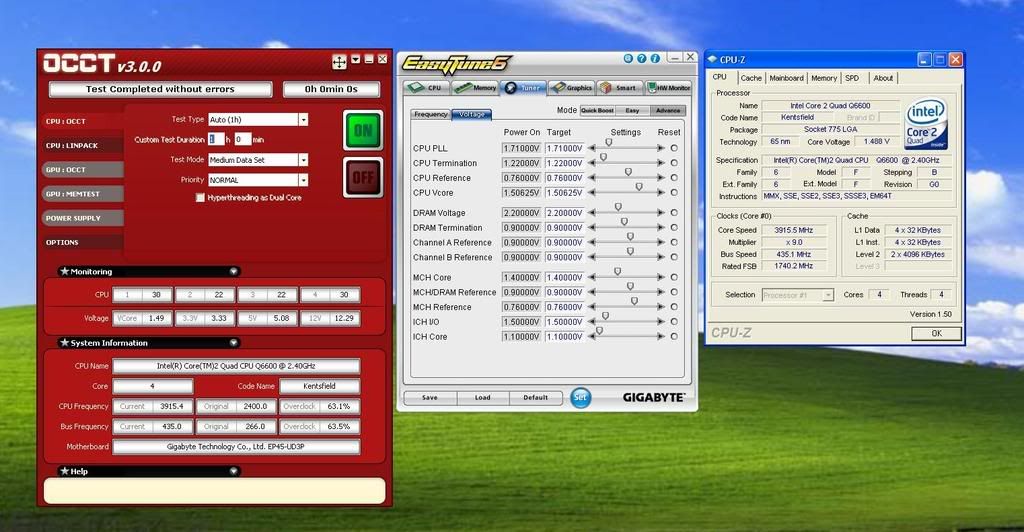Open the Priority dropdown

303,180
